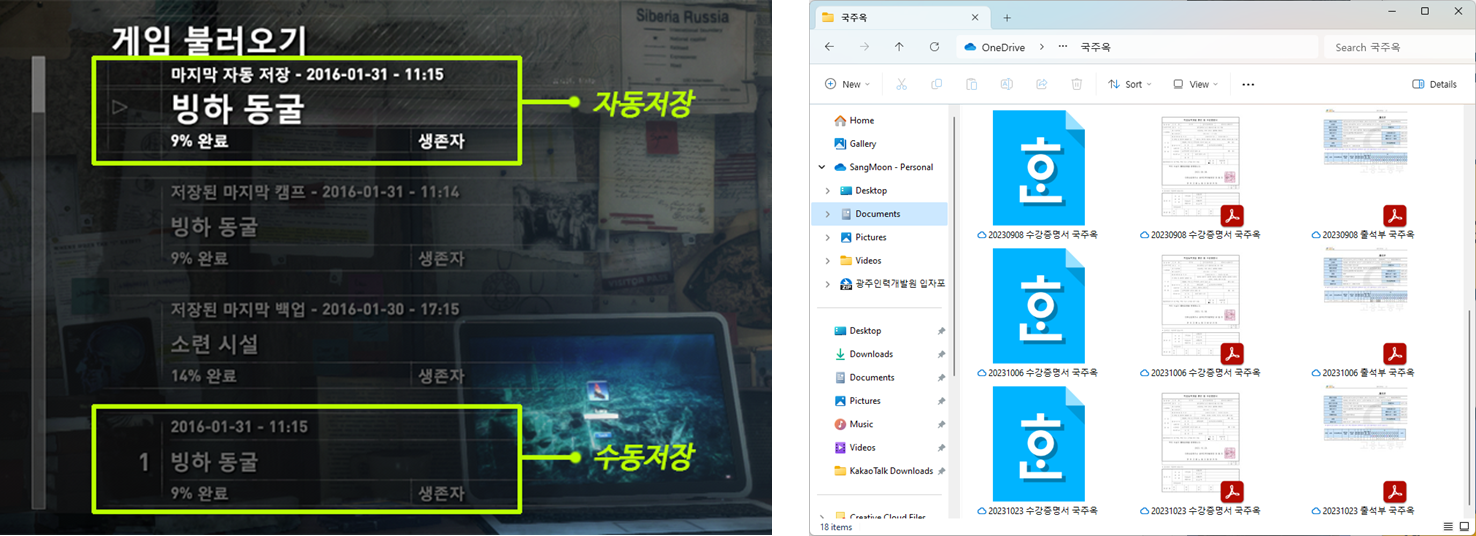This screenshot has height=536, width=1476.
Task: Open the Sort dropdown menu
Action: 1130,84
